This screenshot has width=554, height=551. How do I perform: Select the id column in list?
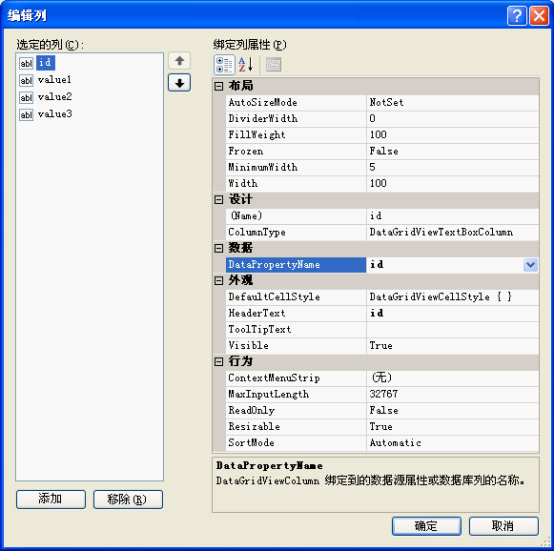[x=45, y=63]
